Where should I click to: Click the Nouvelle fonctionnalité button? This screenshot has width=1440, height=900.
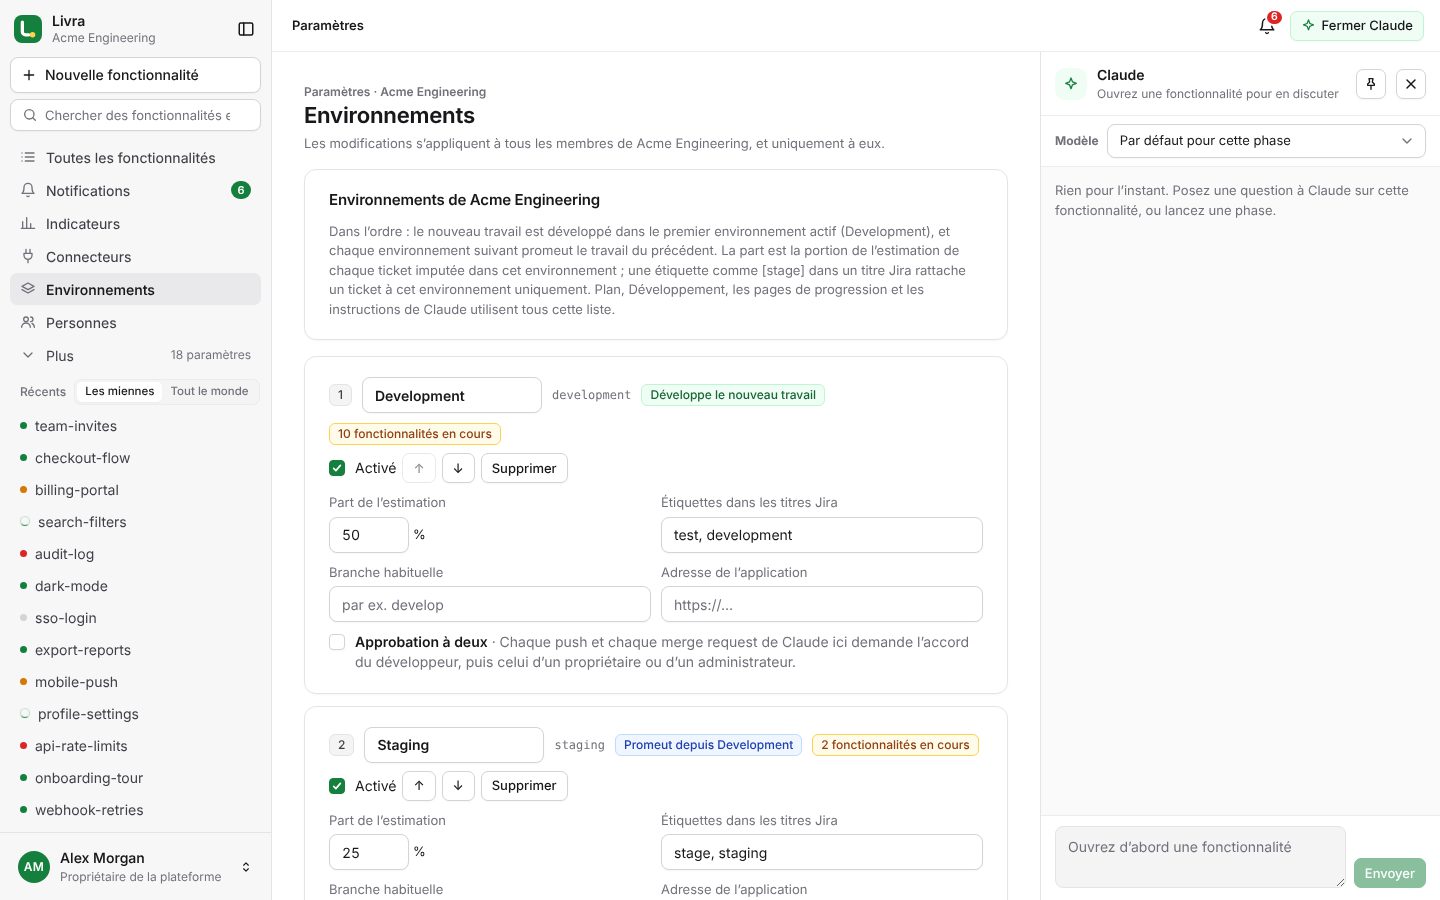coord(135,75)
